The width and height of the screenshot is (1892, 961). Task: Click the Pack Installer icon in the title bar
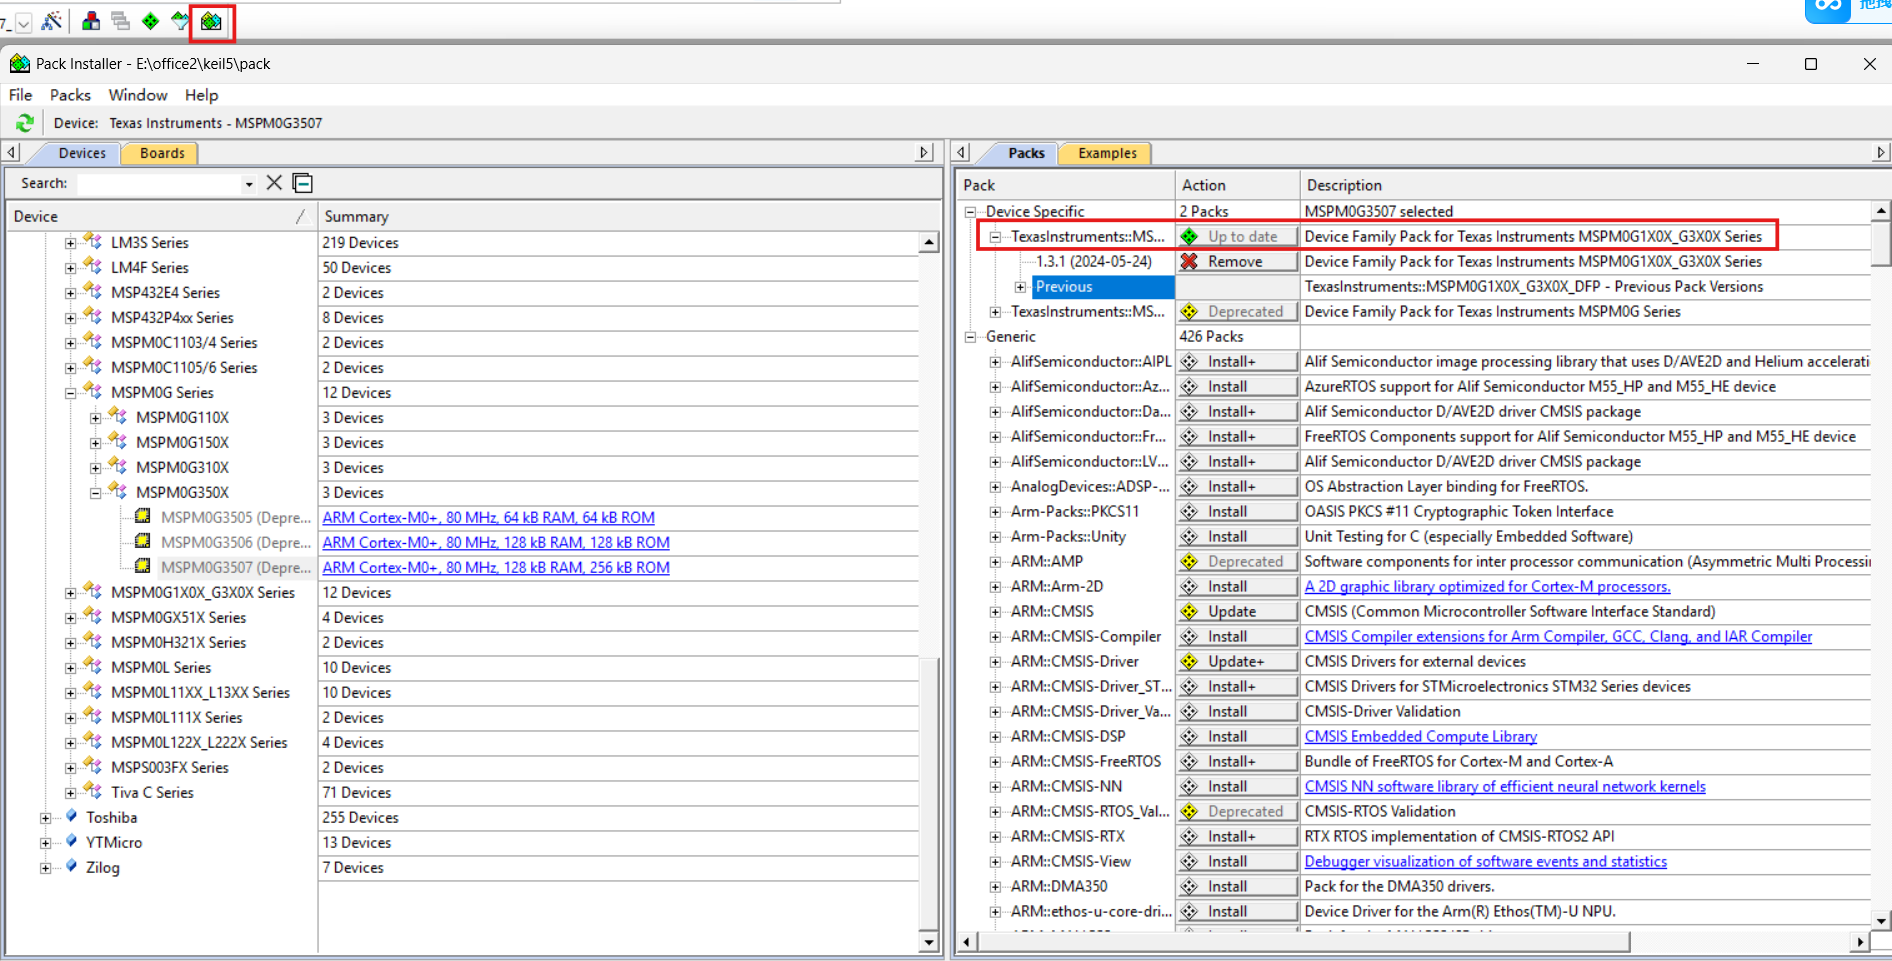tap(19, 63)
